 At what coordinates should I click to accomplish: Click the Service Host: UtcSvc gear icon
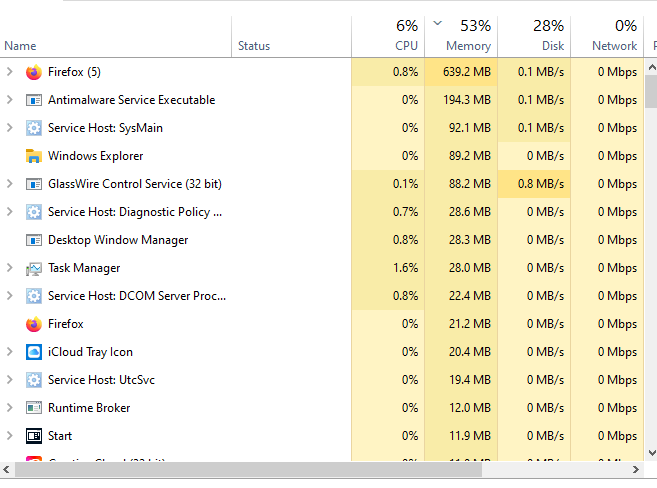click(34, 380)
